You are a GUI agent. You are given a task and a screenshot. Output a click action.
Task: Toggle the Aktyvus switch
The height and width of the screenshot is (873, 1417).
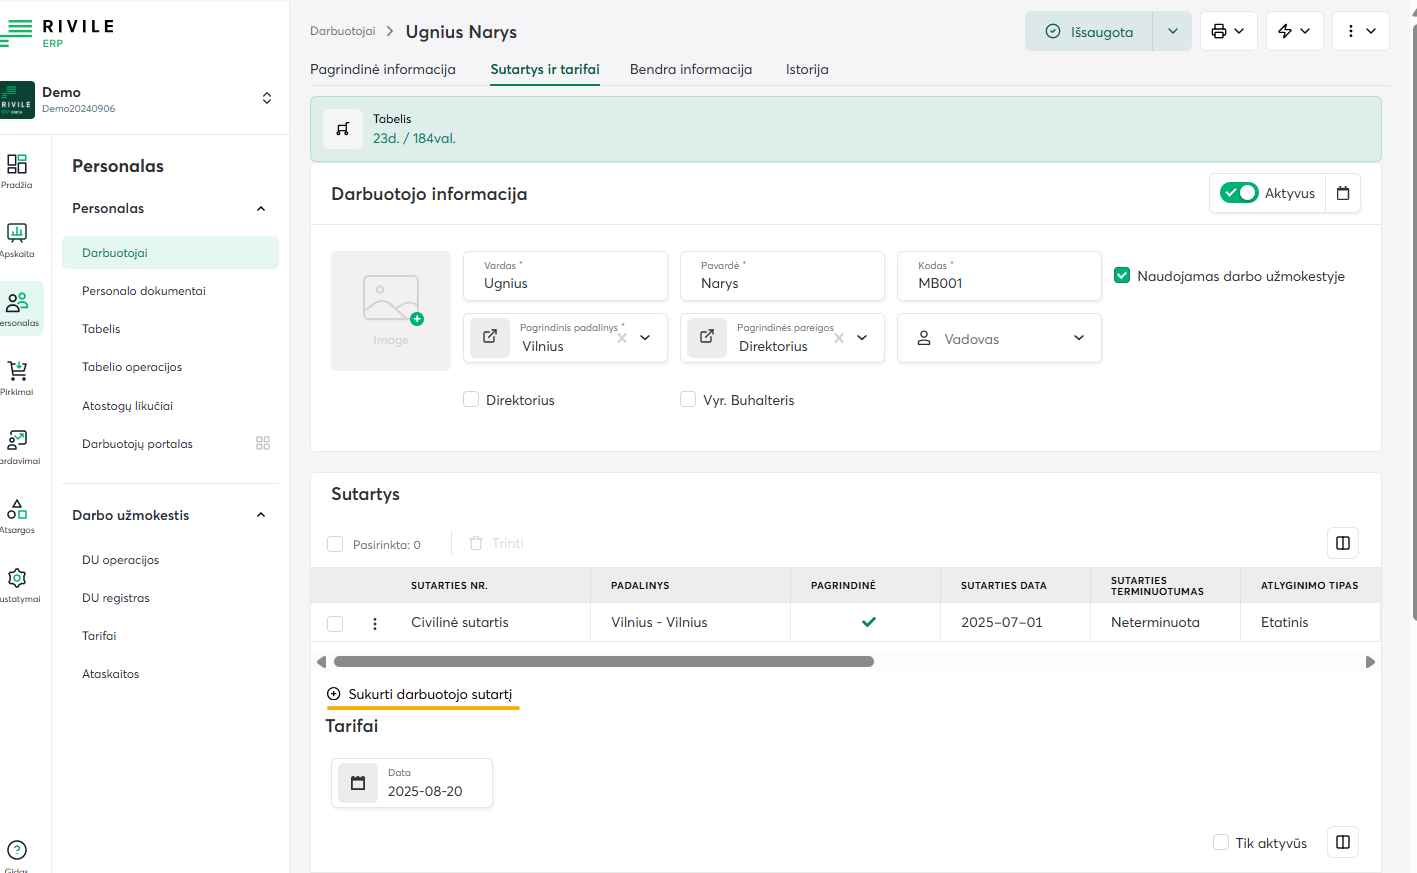point(1239,193)
